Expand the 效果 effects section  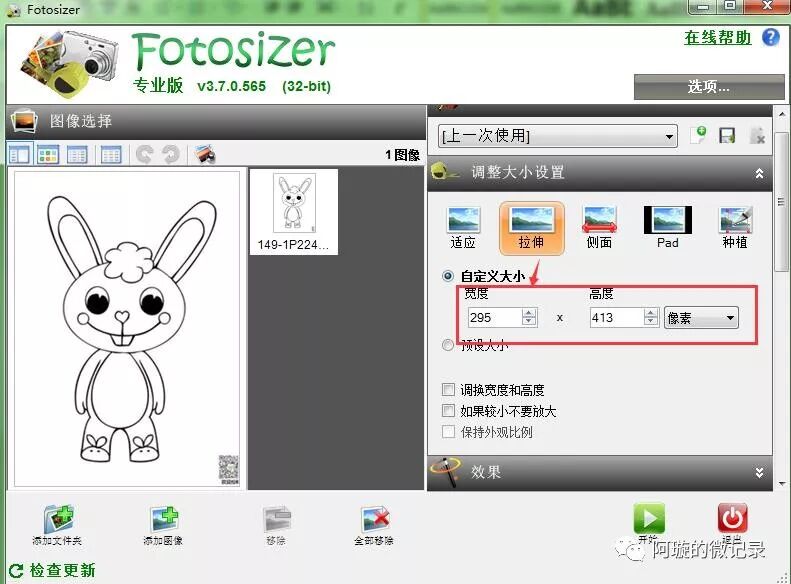(759, 473)
